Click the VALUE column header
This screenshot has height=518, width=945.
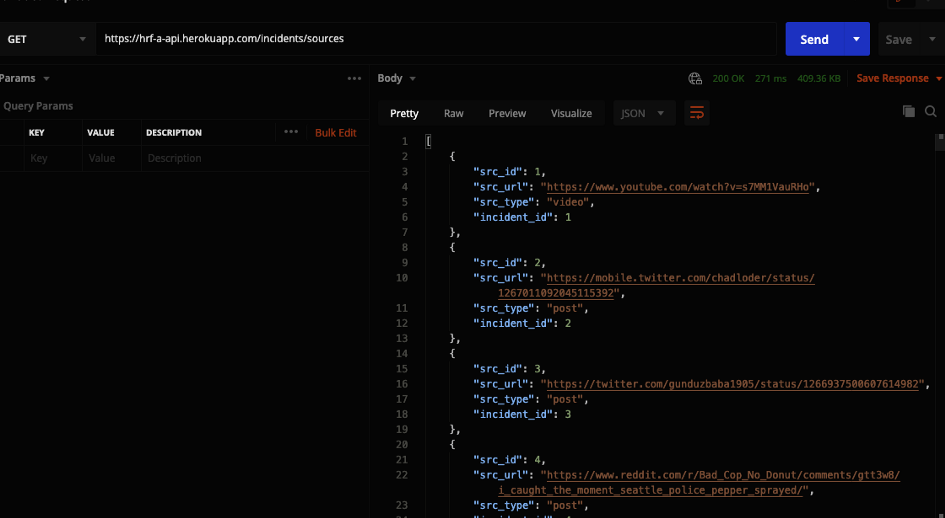(101, 133)
